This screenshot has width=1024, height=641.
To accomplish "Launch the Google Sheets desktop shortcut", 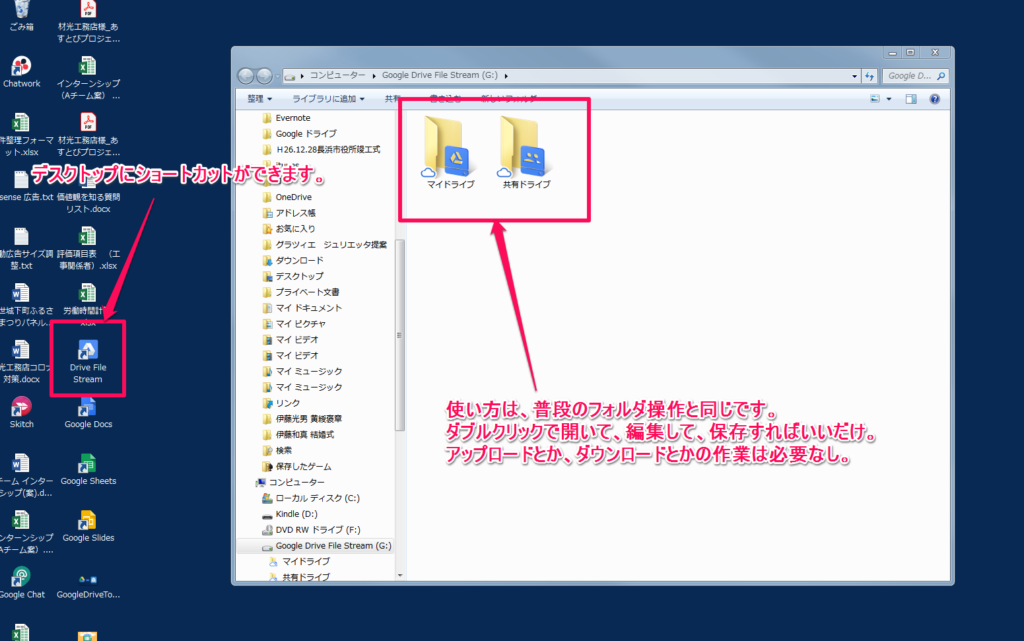I will pyautogui.click(x=88, y=469).
